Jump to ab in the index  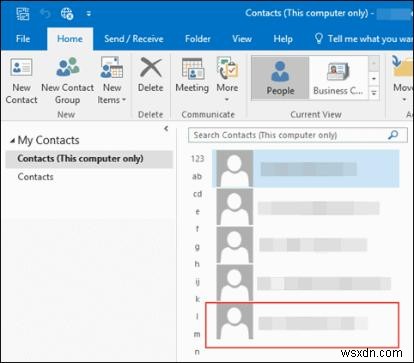[x=197, y=176]
